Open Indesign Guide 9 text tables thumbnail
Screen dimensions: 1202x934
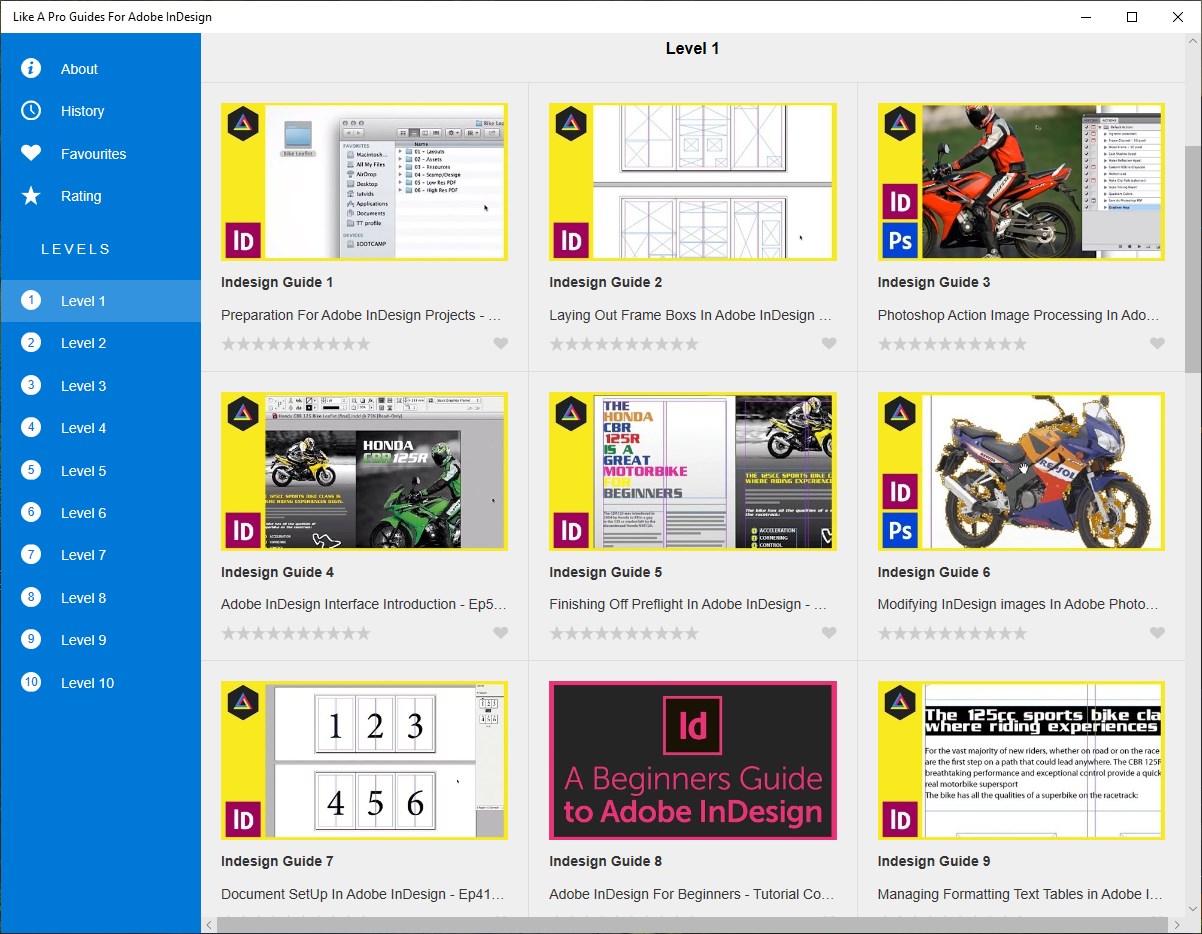click(1021, 760)
